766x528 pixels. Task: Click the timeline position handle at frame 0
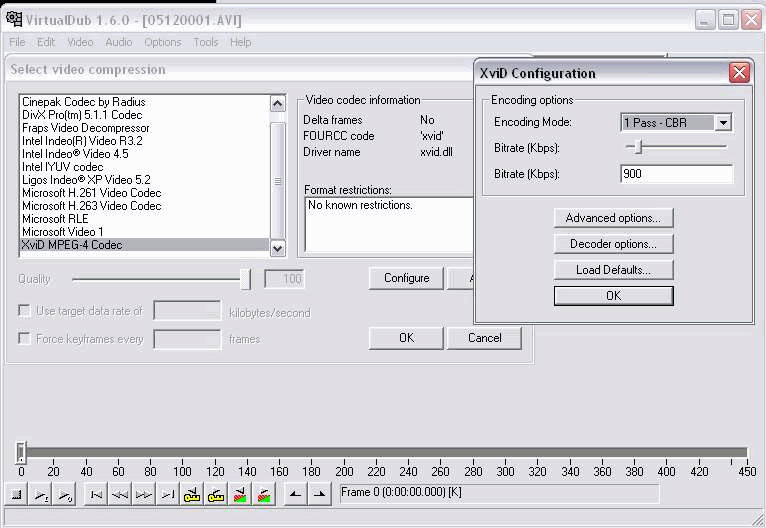[21, 452]
